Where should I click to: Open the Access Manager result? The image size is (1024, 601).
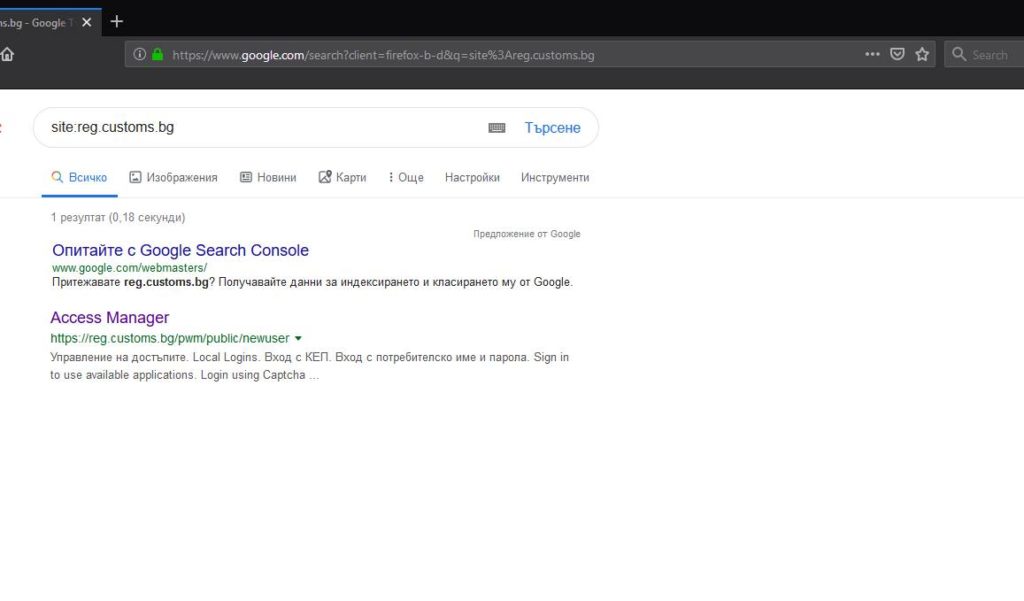pos(110,317)
